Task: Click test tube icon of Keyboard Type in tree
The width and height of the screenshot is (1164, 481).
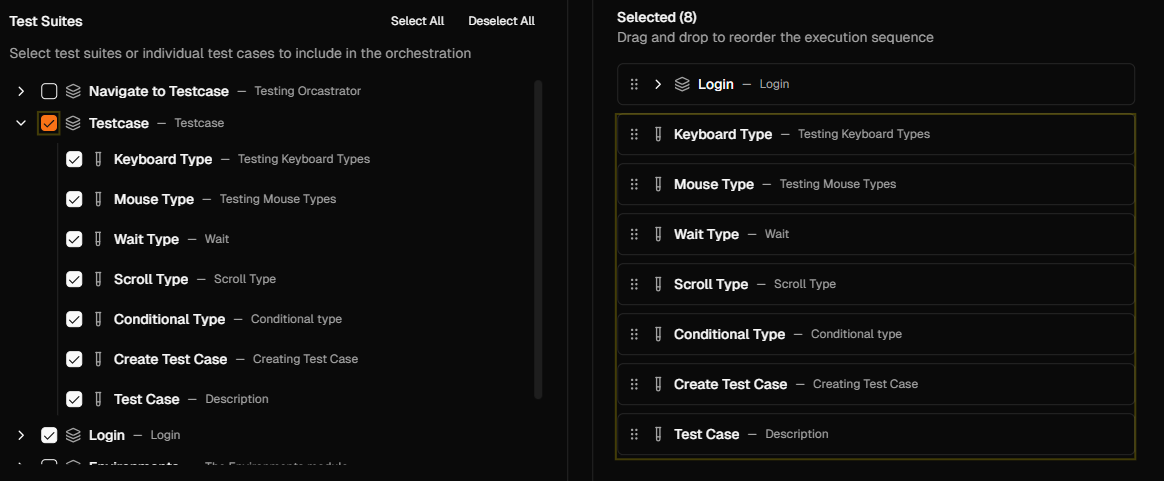Action: [98, 160]
